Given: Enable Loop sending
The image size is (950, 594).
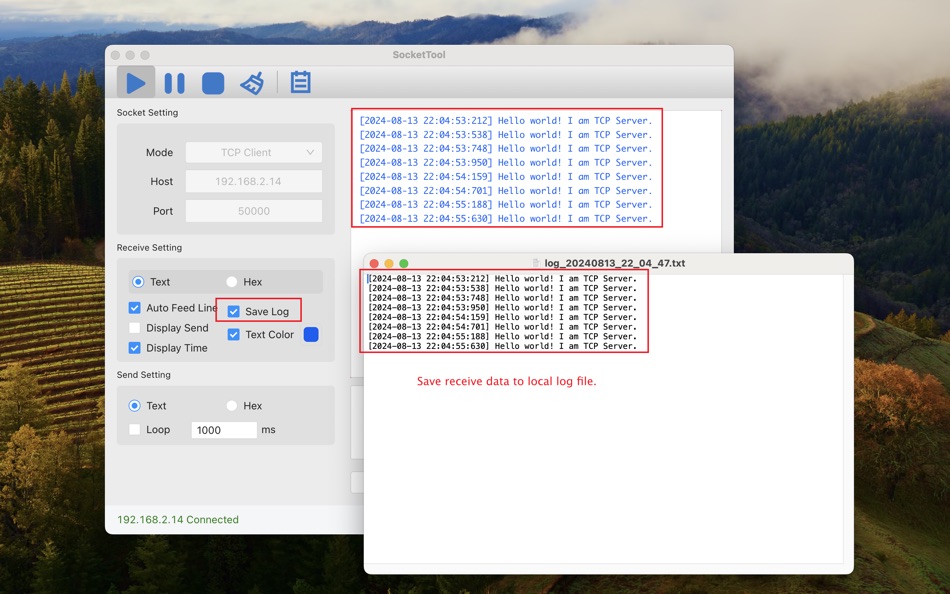Looking at the screenshot, I should [x=133, y=428].
